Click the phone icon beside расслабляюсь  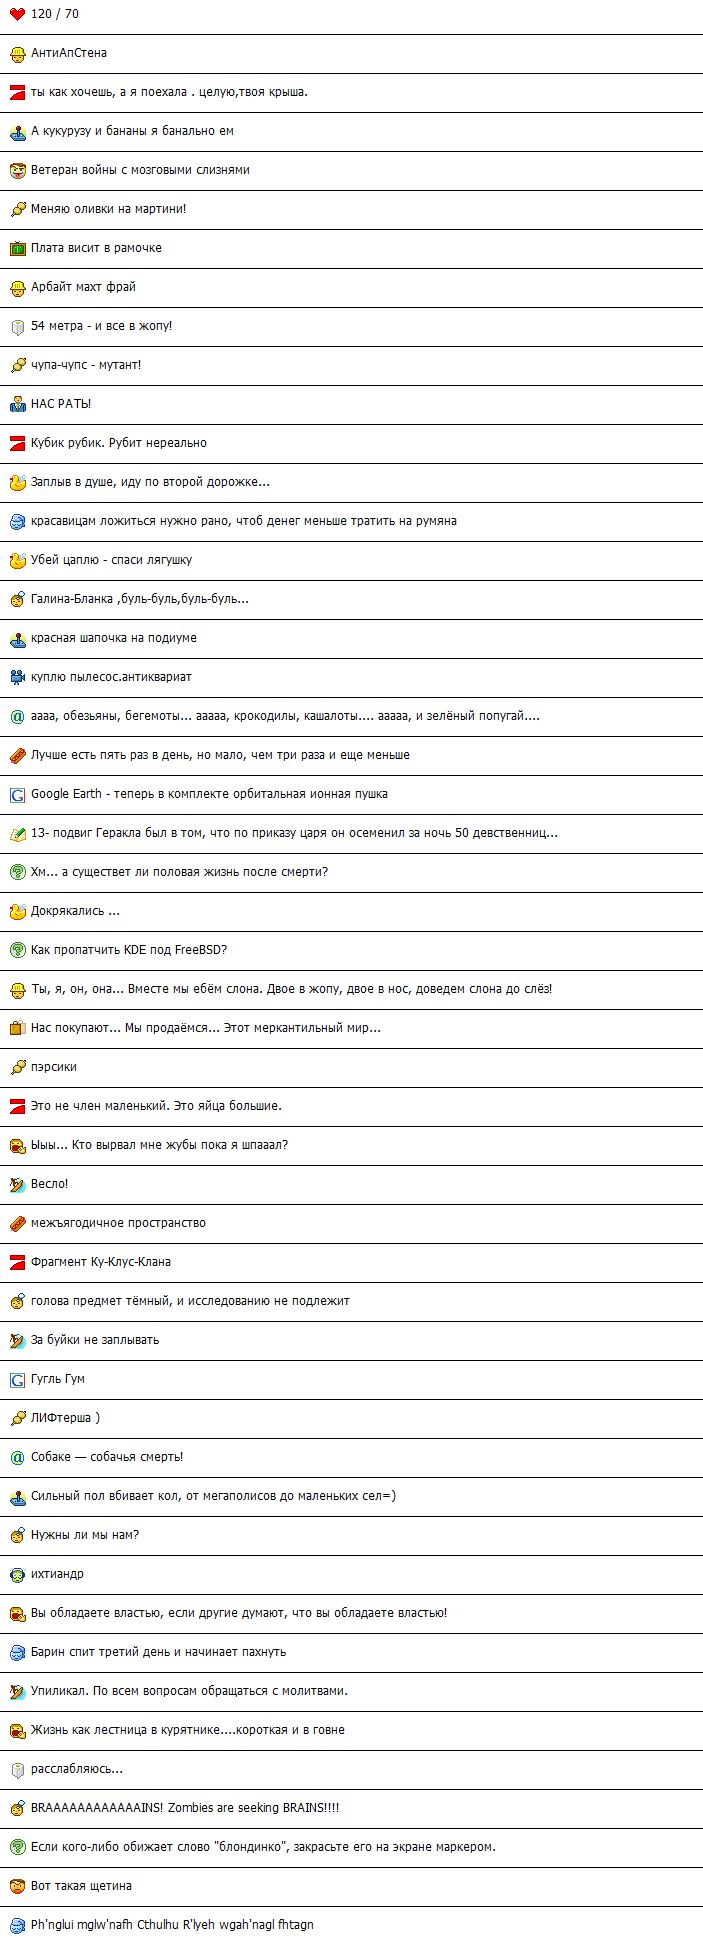click(x=17, y=1769)
